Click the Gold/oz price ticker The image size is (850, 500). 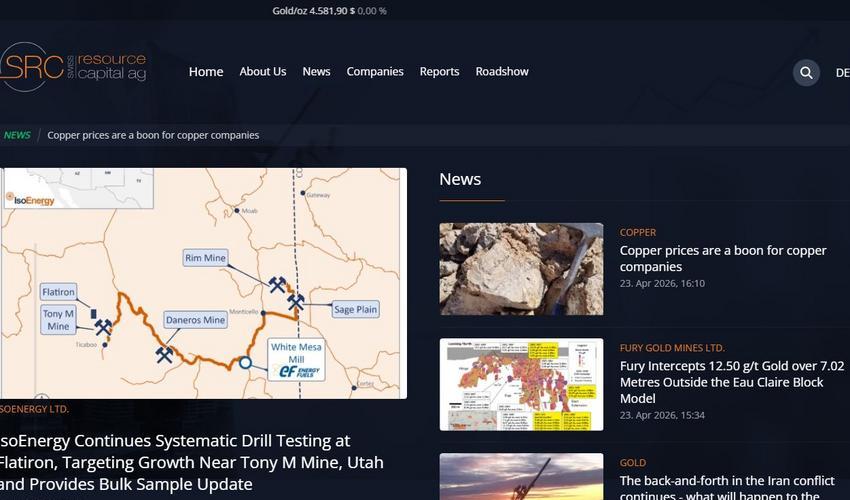coord(329,11)
